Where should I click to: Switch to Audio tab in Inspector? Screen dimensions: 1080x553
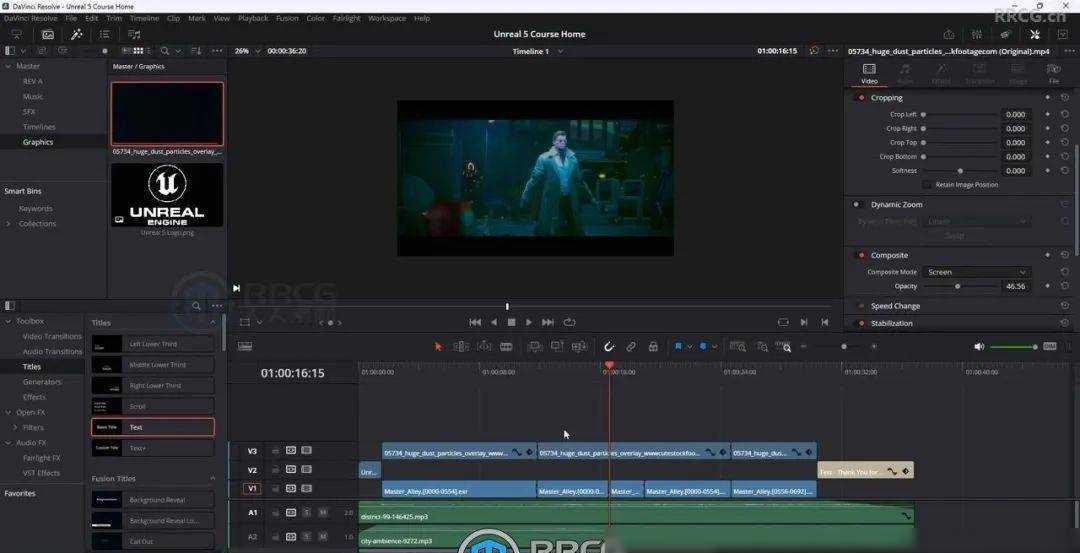click(x=905, y=74)
